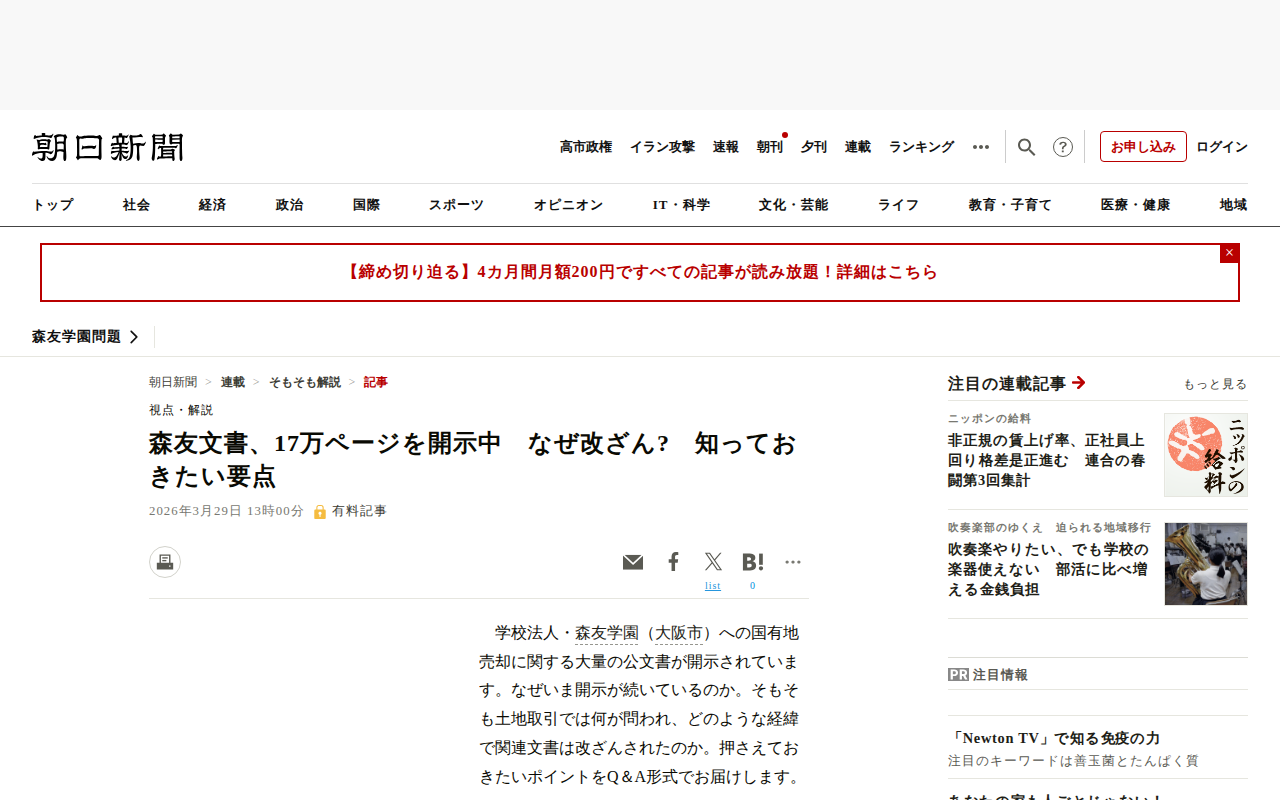
Task: Select the 政治 navigation tab
Action: pos(289,205)
